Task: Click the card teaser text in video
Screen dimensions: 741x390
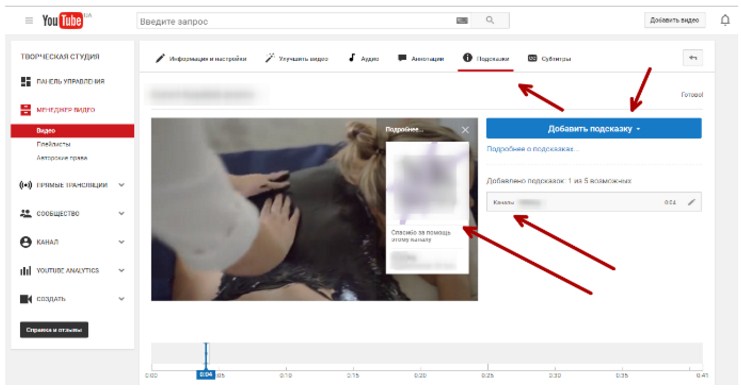Action: tap(404, 130)
